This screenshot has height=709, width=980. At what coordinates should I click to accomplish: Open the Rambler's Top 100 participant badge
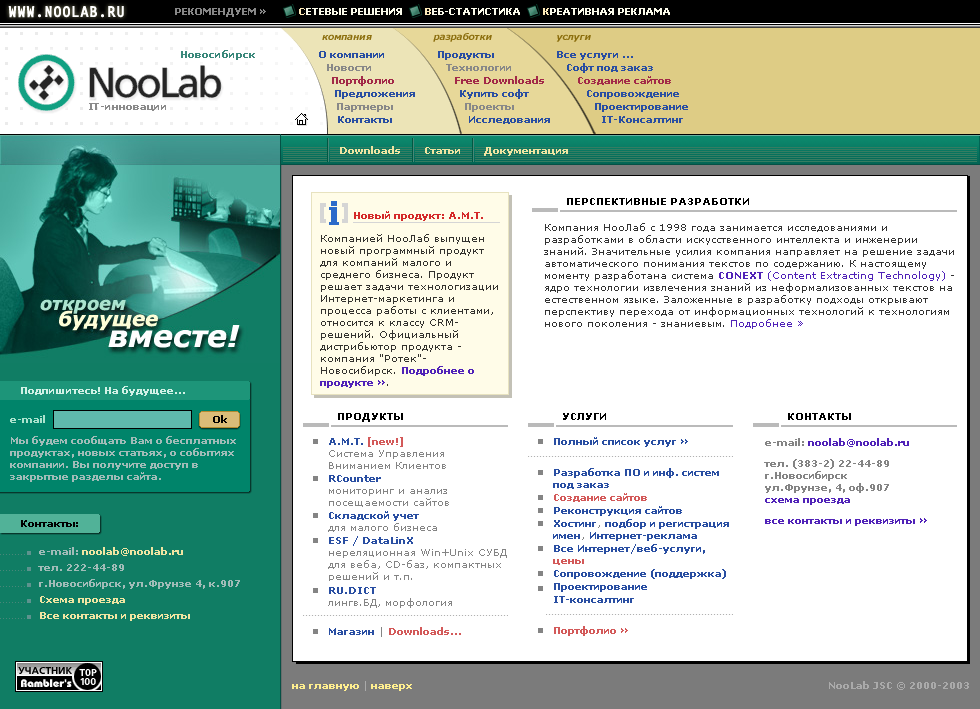[x=59, y=676]
